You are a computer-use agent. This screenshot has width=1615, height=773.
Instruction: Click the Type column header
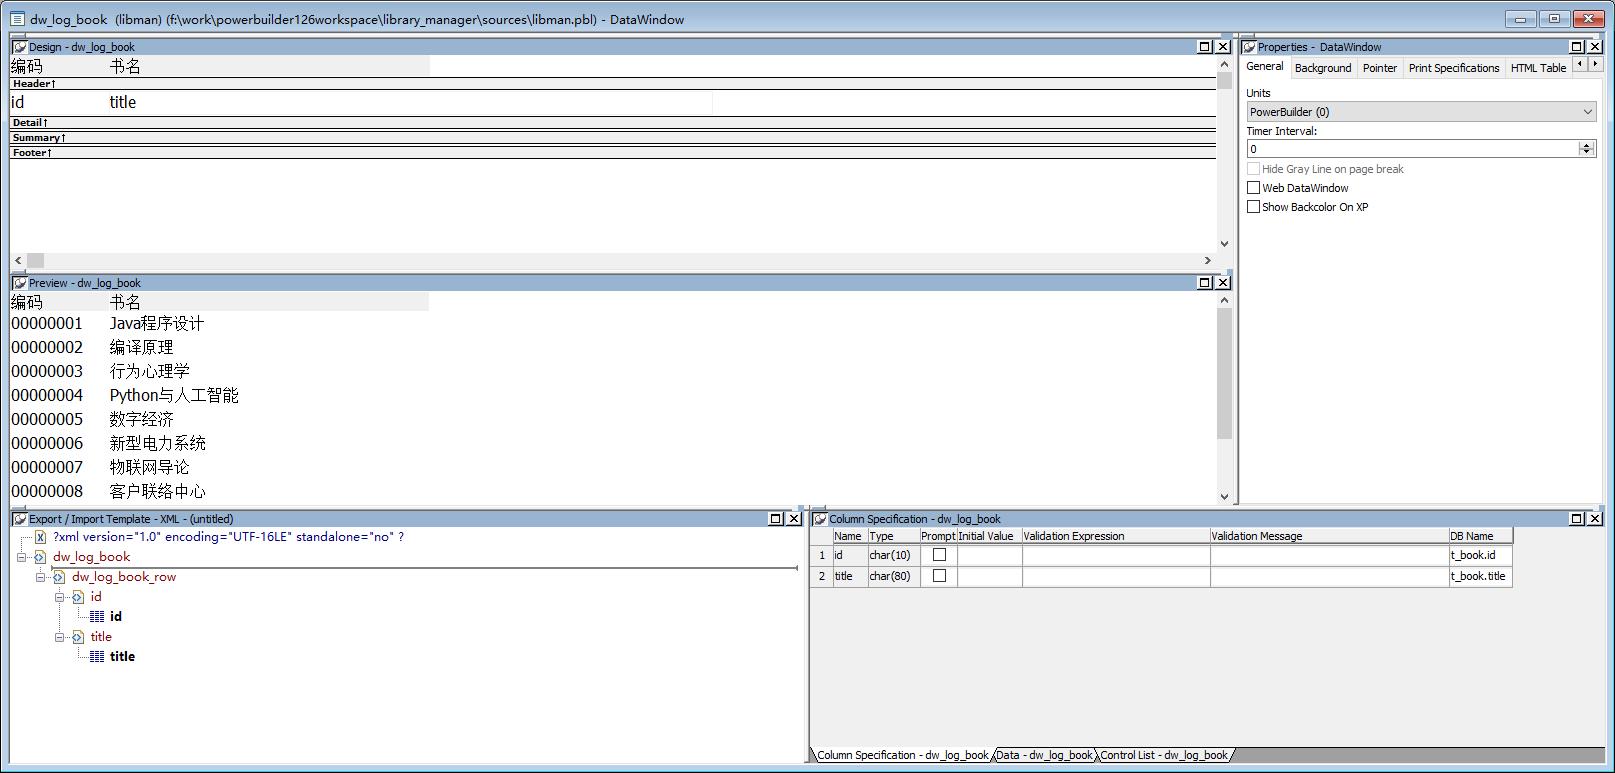tap(893, 536)
